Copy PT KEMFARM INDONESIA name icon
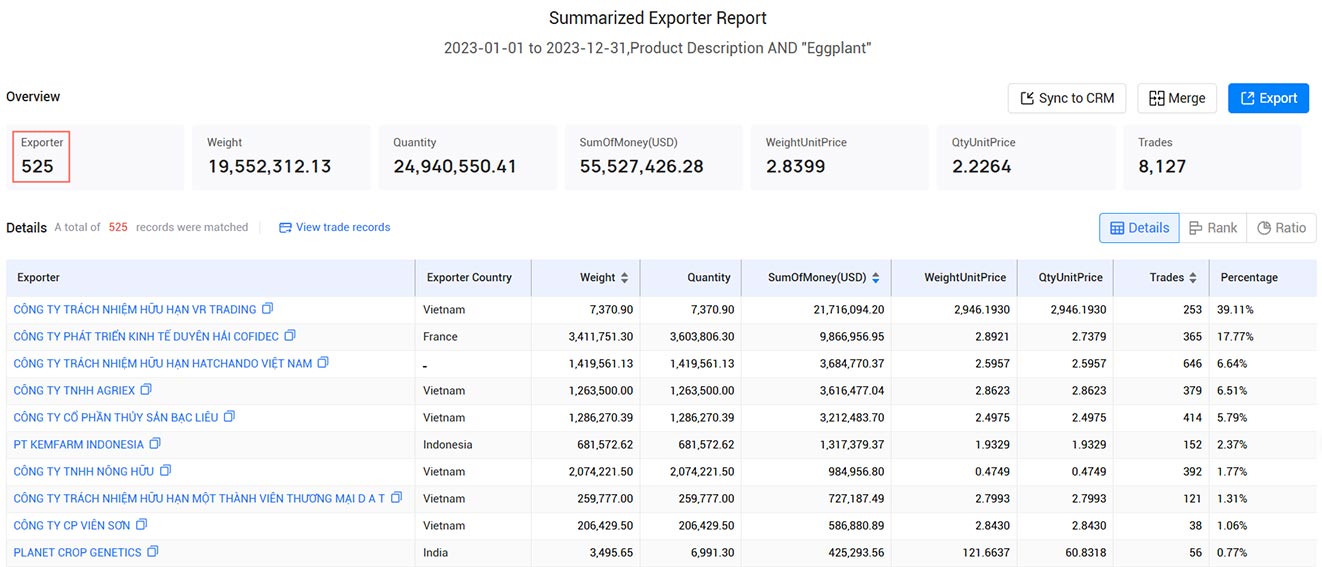This screenshot has width=1322, height=567. [155, 444]
